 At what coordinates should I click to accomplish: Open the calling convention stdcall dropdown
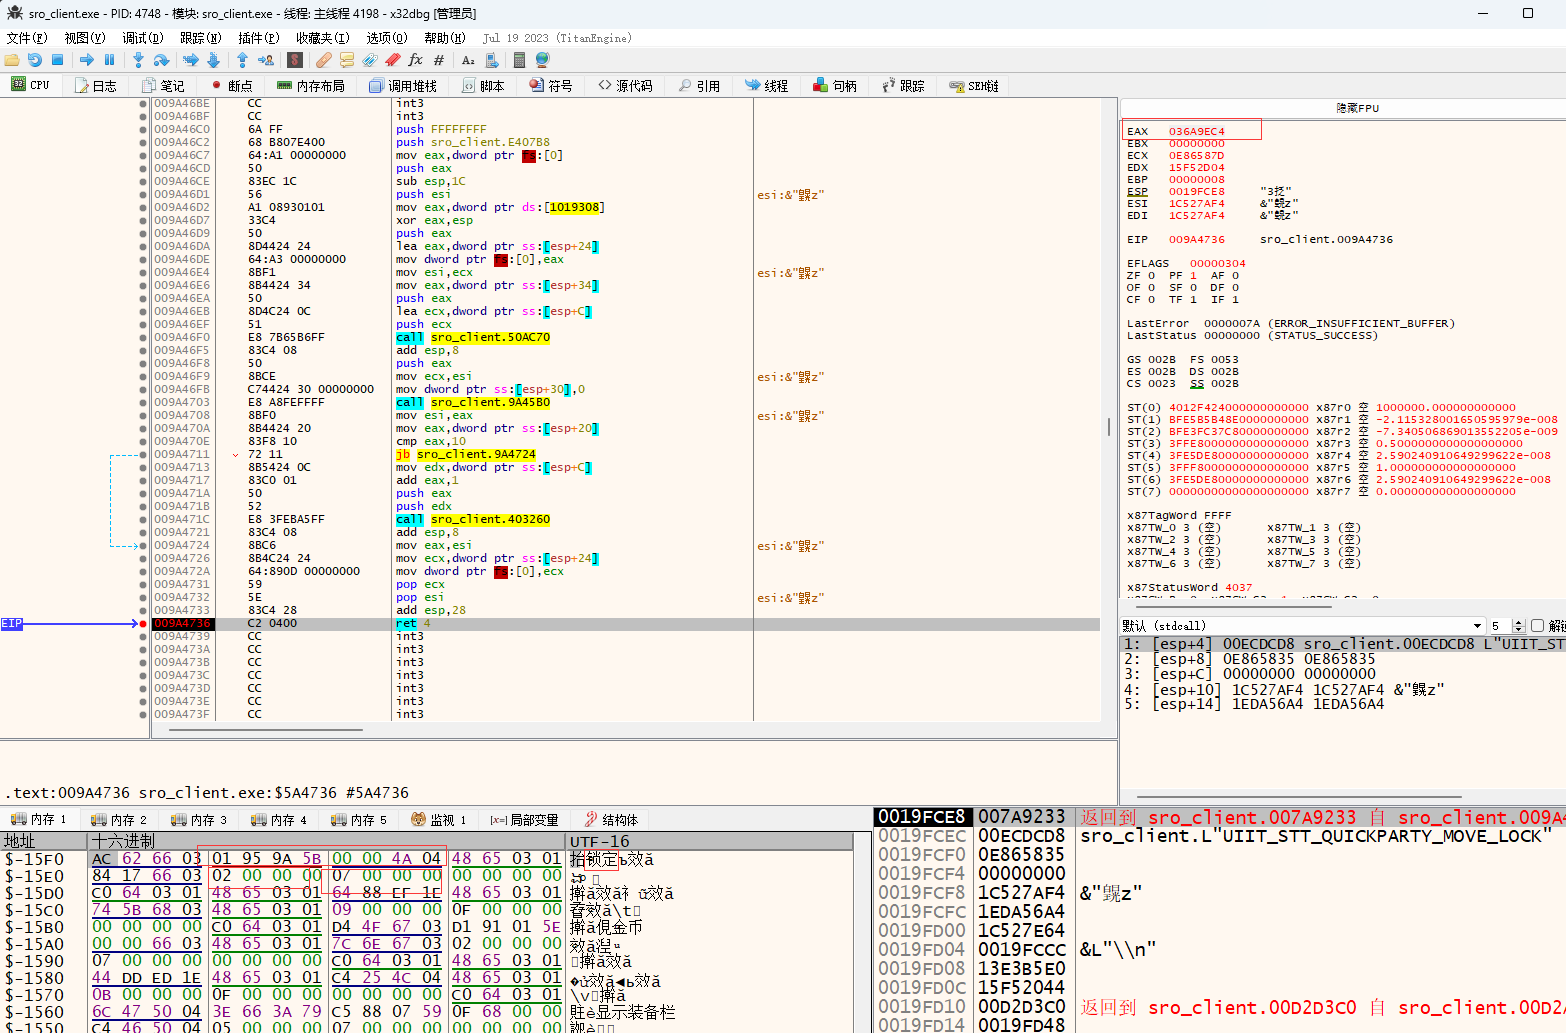coord(1302,626)
